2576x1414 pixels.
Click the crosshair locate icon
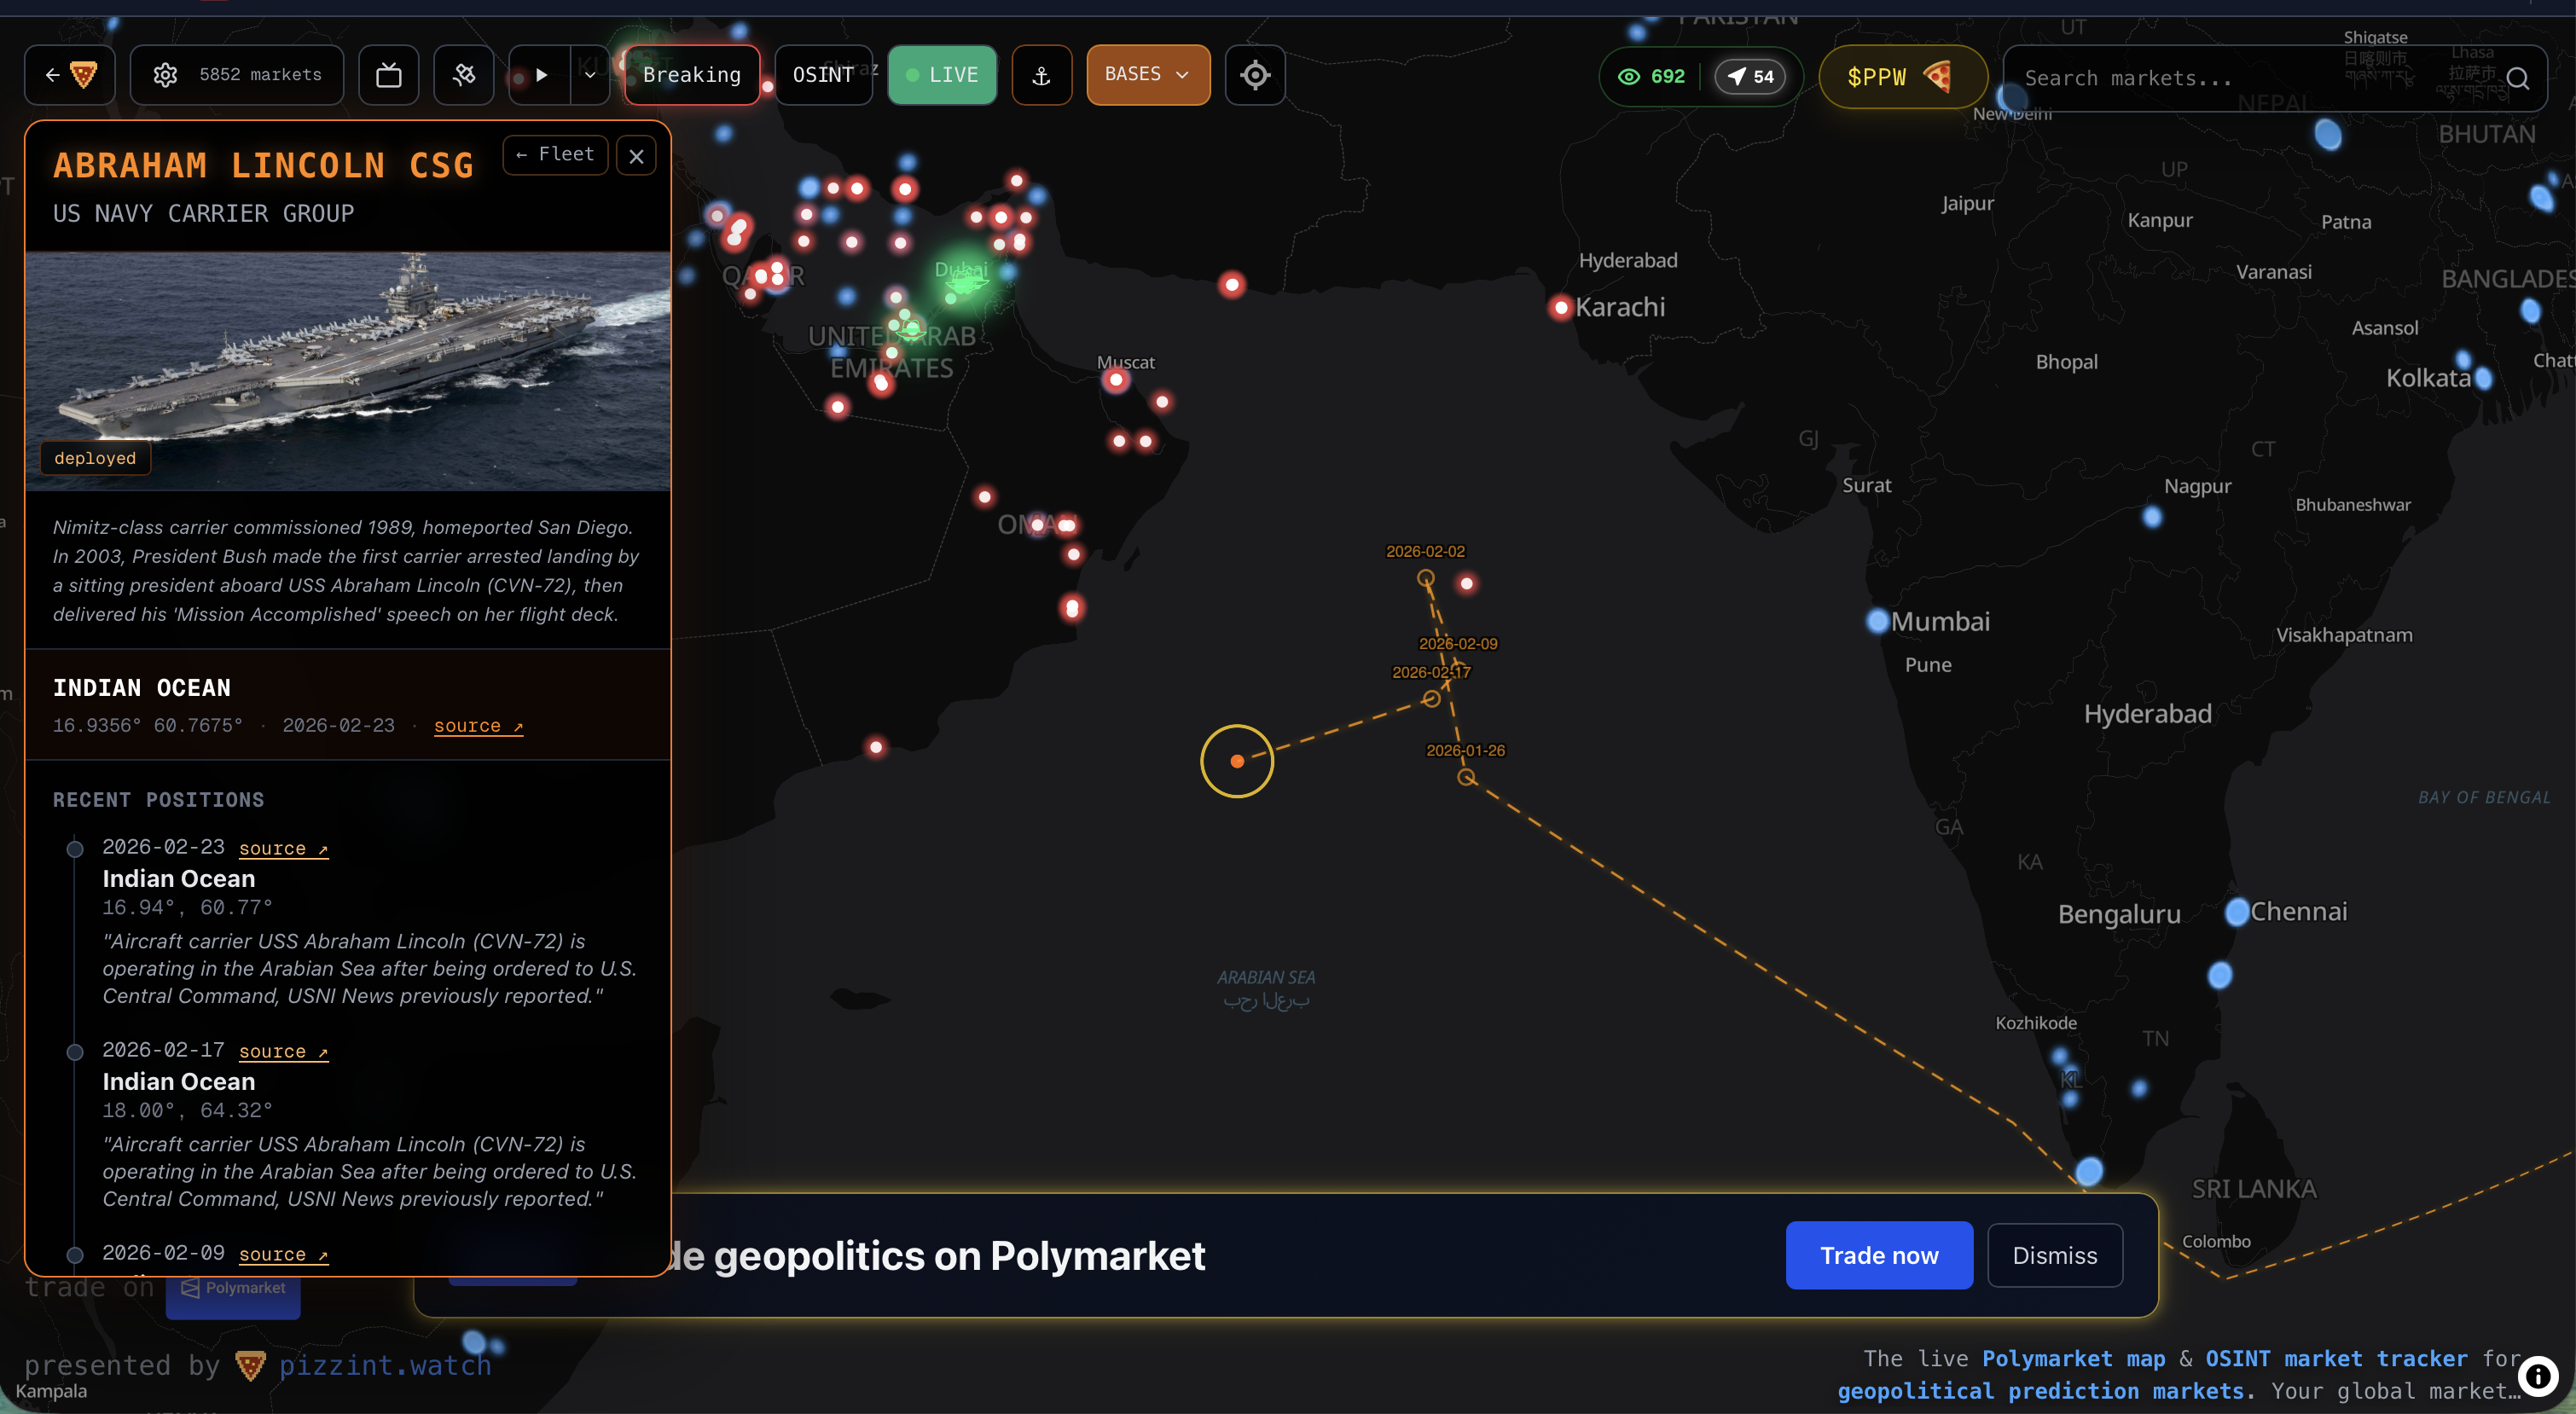click(1255, 75)
